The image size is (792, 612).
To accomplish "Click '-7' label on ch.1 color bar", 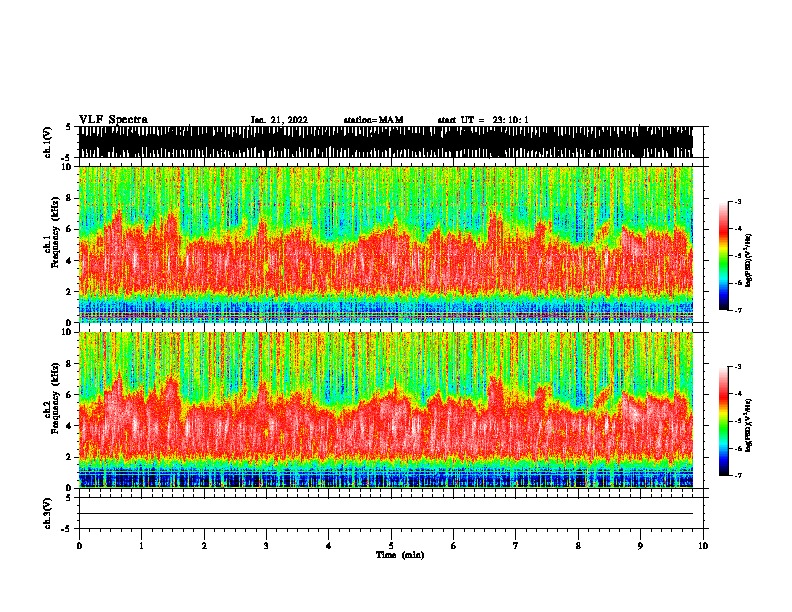I will (x=738, y=310).
